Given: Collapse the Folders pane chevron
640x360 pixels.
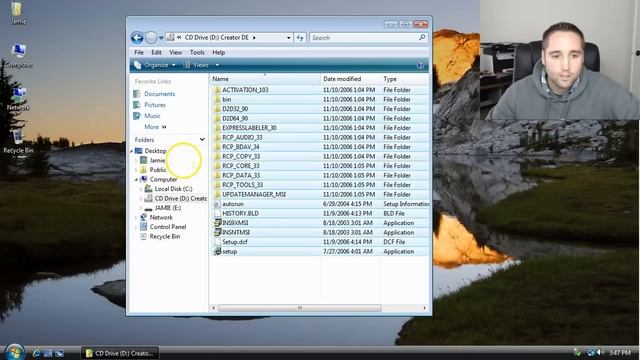Looking at the screenshot, I should tap(202, 140).
